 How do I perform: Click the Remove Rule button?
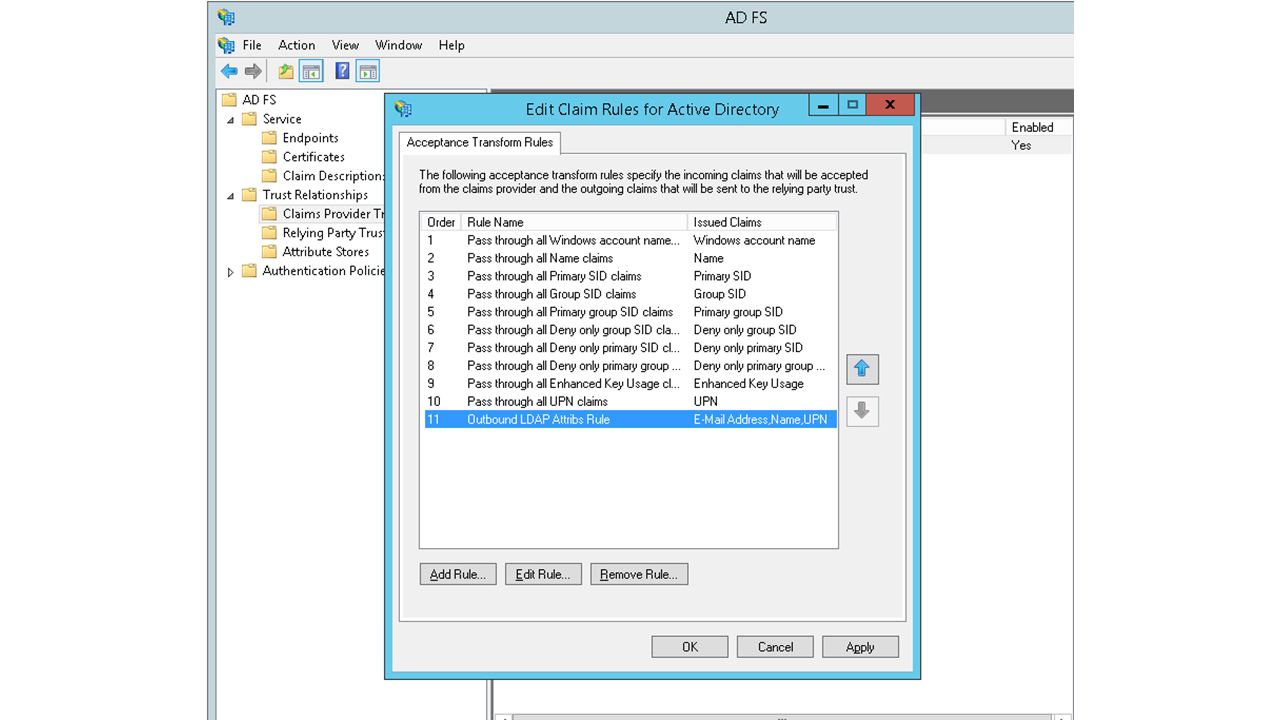[x=639, y=574]
